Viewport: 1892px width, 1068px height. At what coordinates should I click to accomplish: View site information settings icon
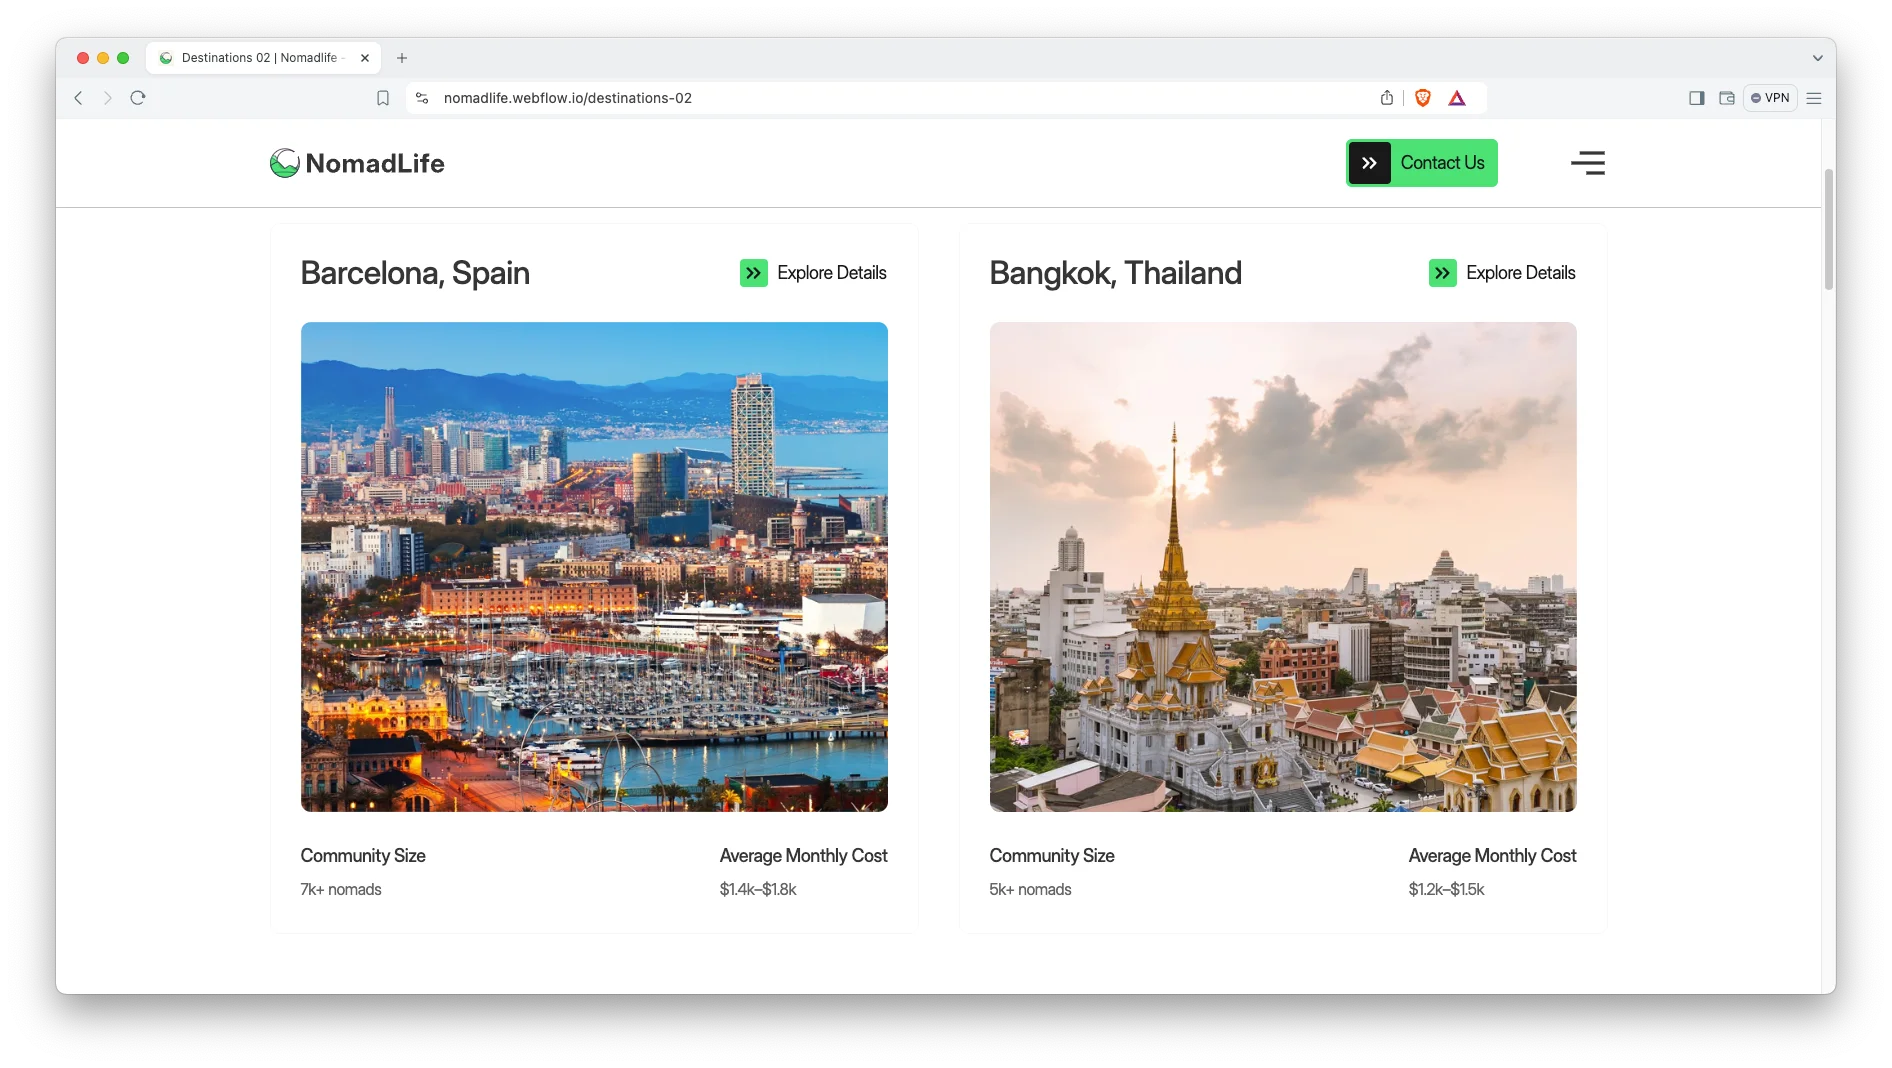422,98
